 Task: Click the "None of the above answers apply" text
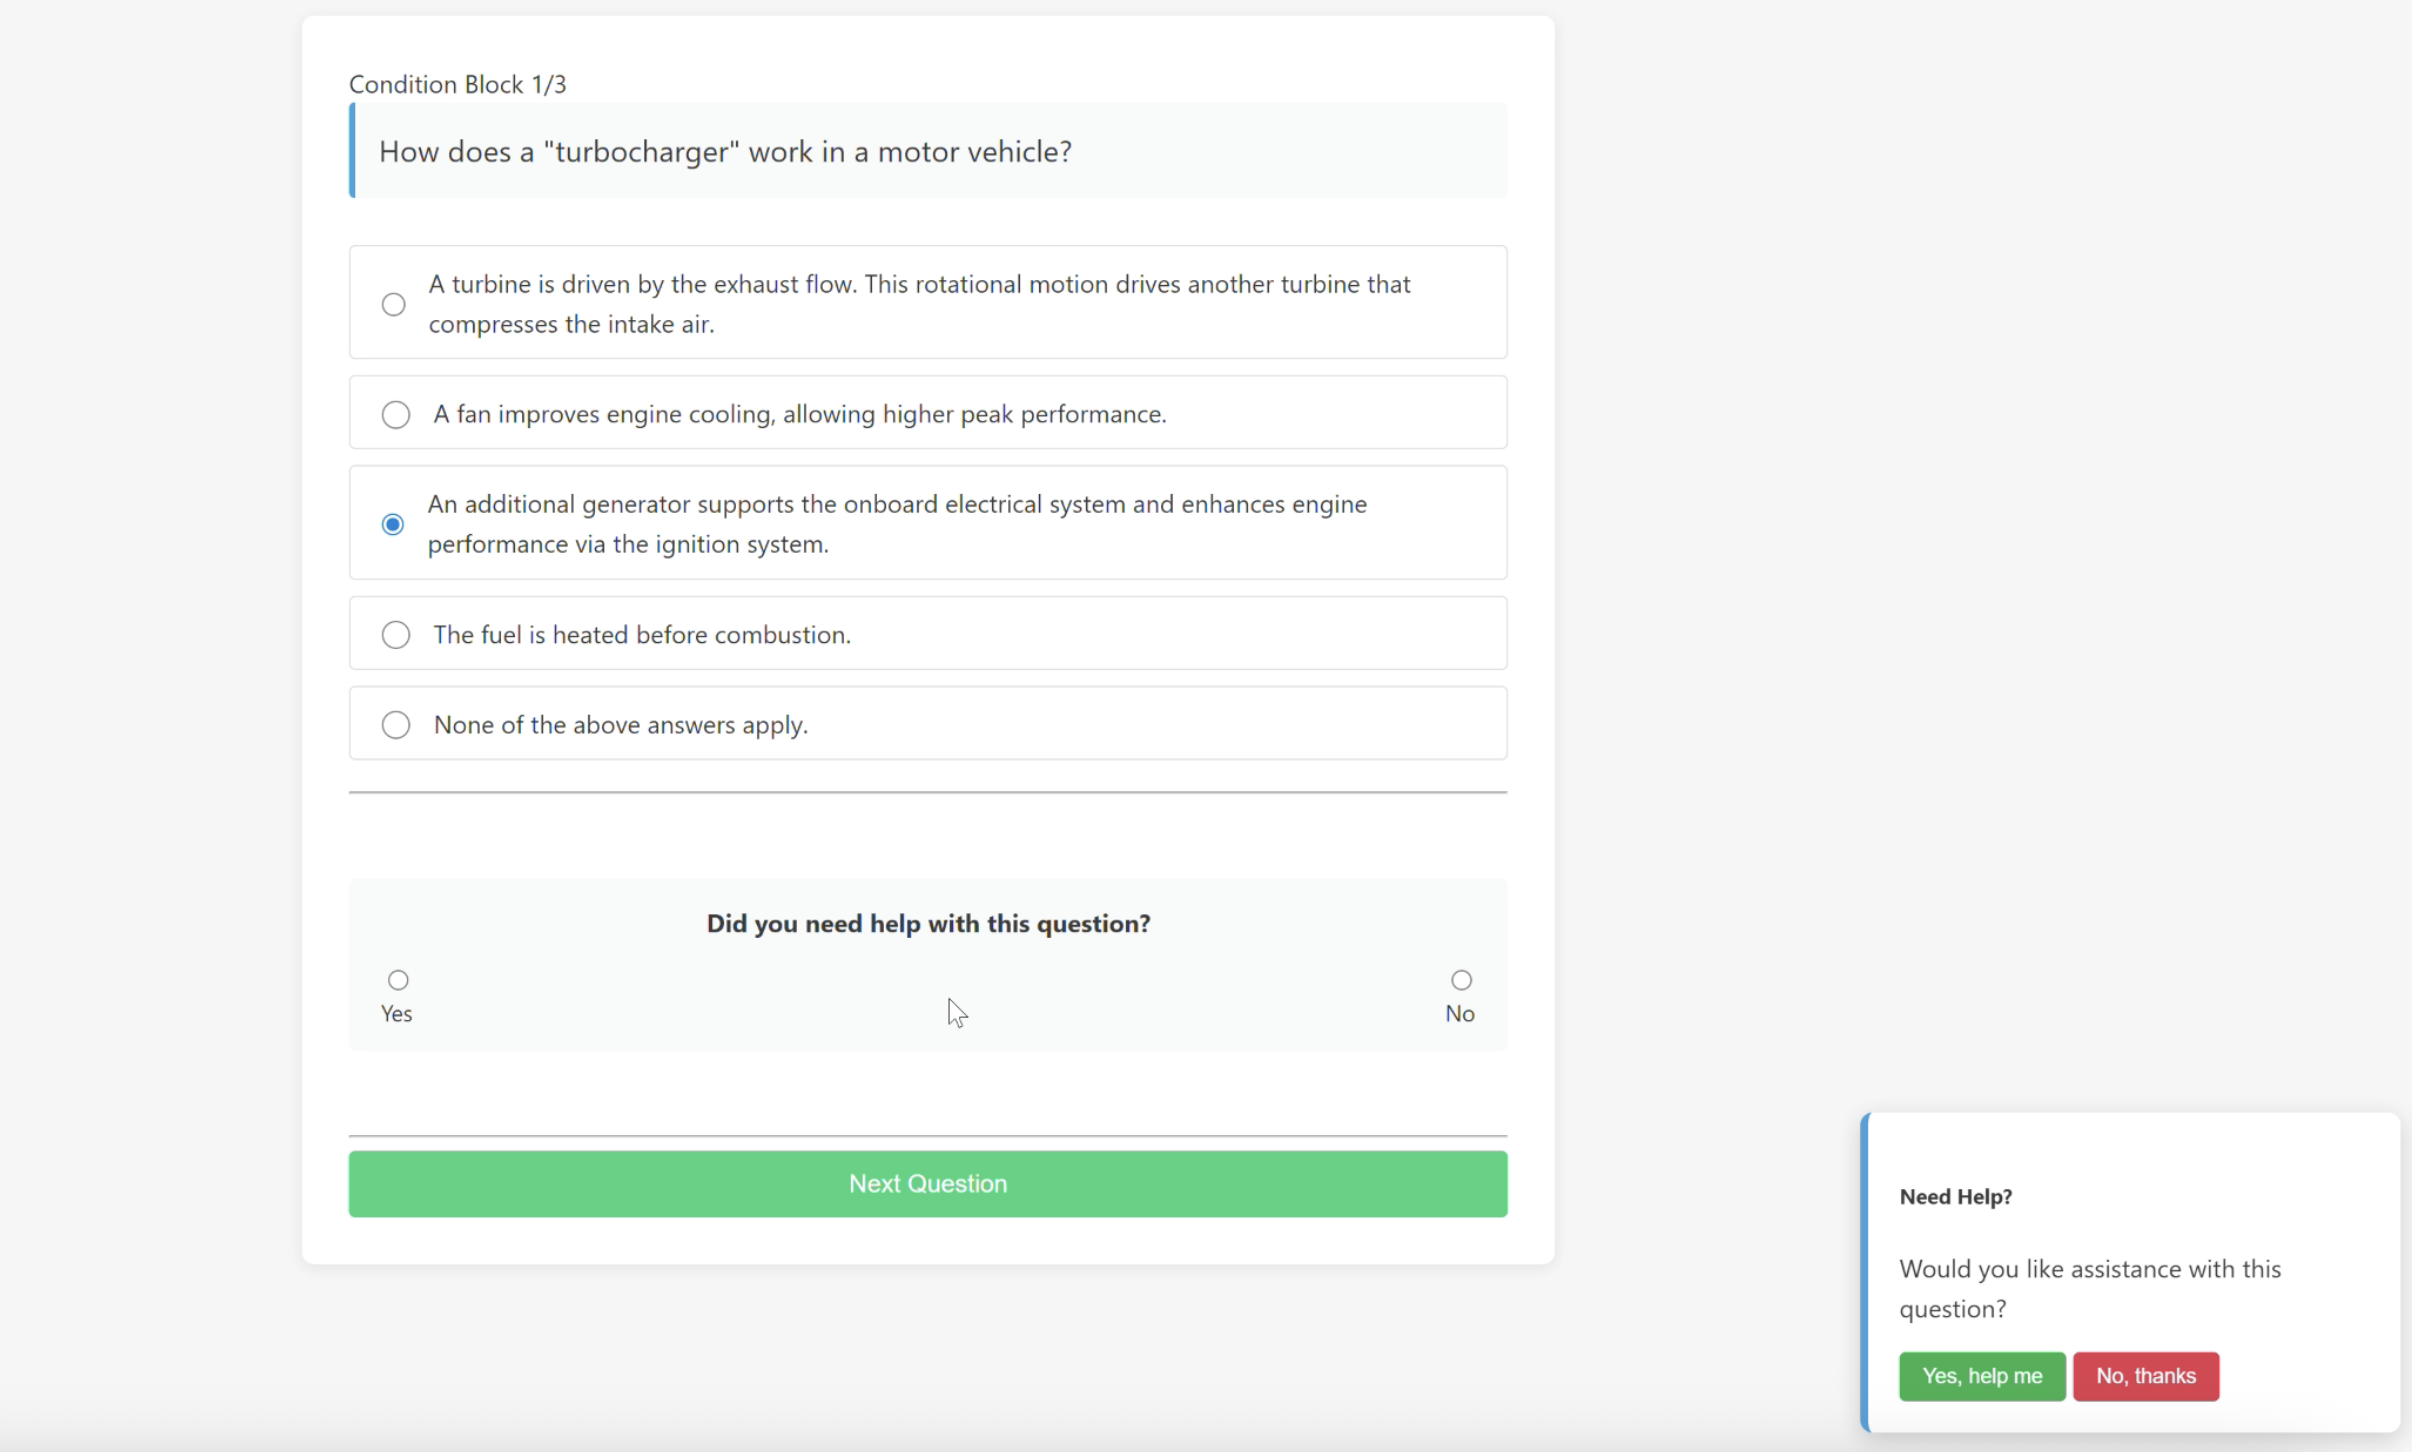620,725
